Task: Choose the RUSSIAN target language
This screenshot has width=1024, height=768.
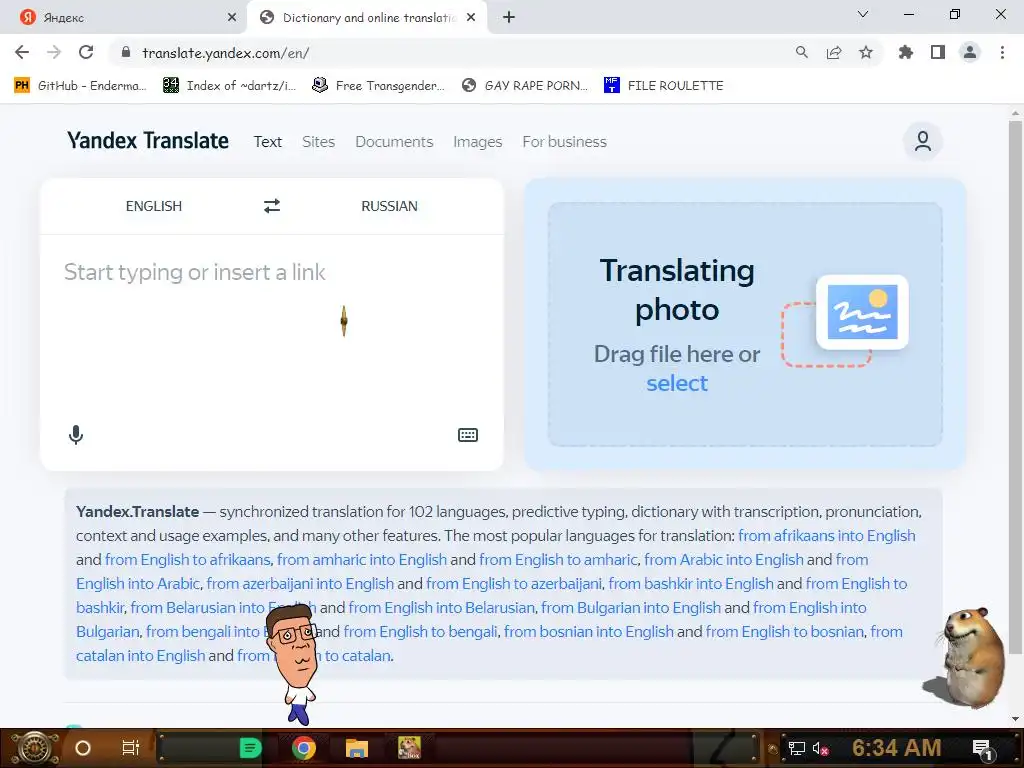Action: 389,206
